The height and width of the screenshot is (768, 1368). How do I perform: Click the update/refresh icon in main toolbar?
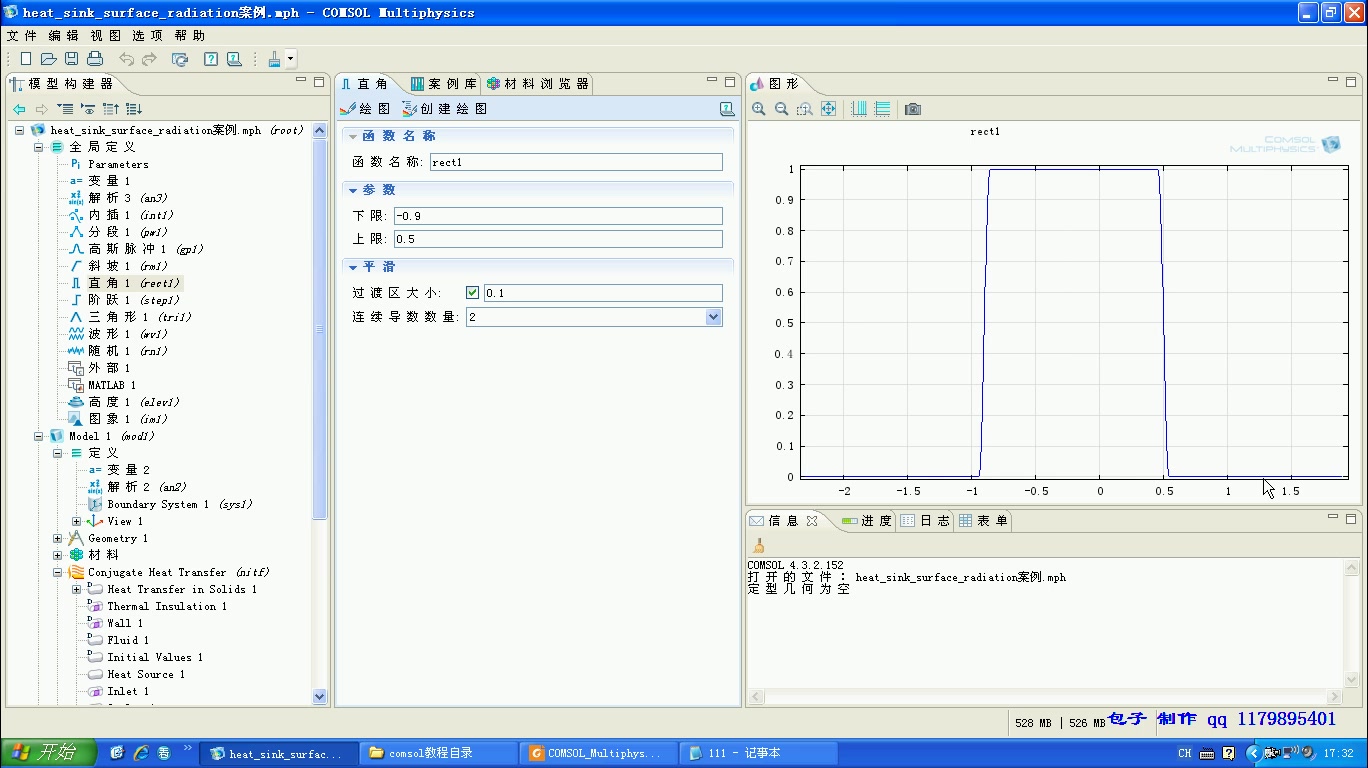180,59
